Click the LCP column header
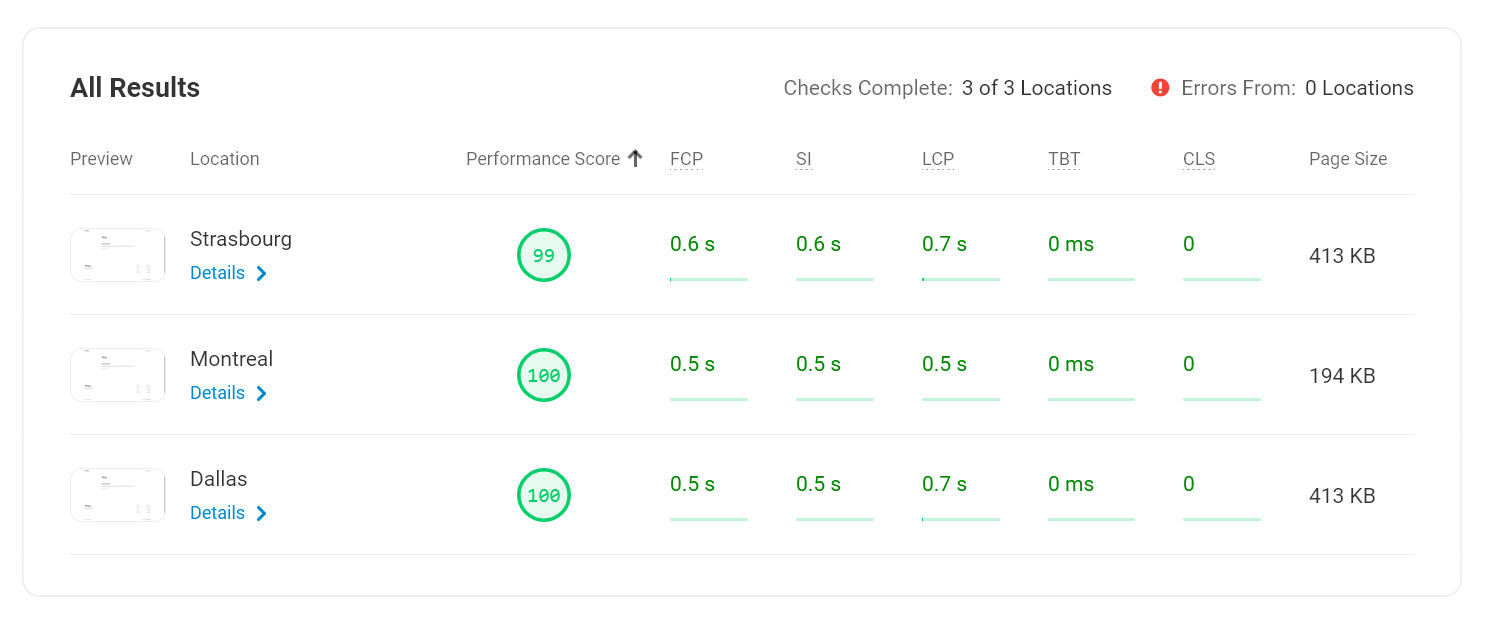The image size is (1509, 641). [938, 159]
